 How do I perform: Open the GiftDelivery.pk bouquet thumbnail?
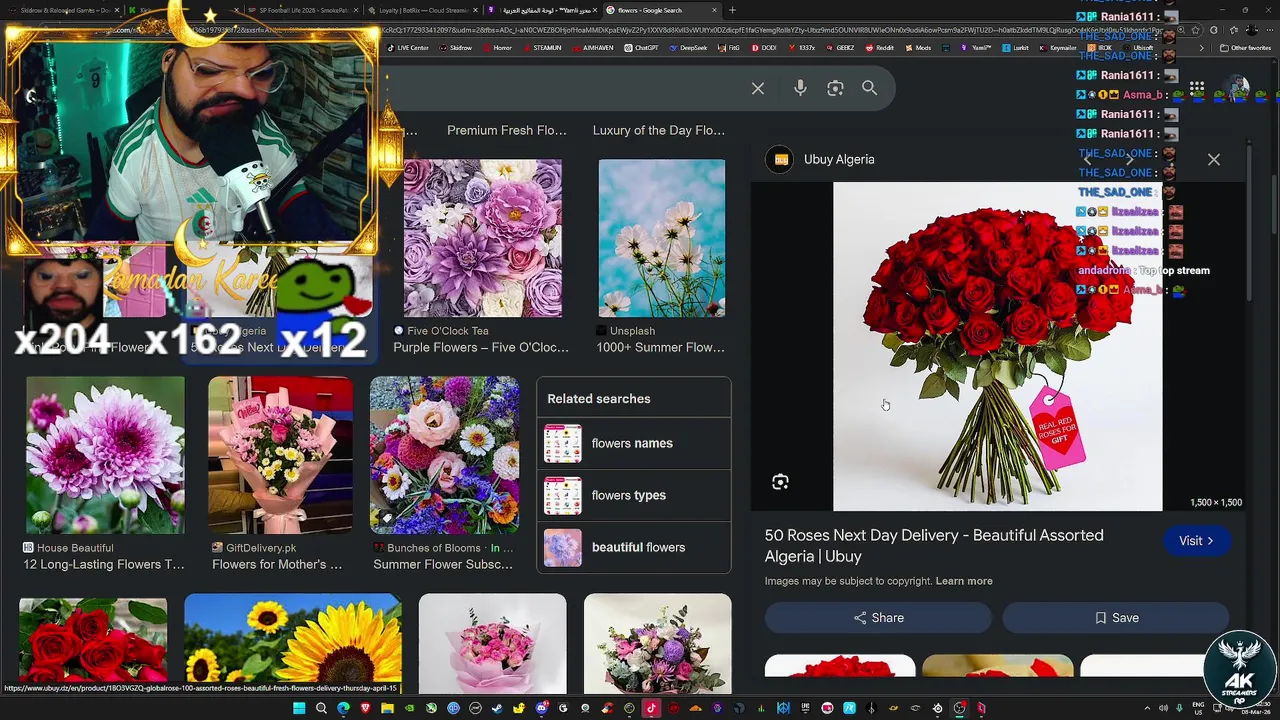pos(280,455)
